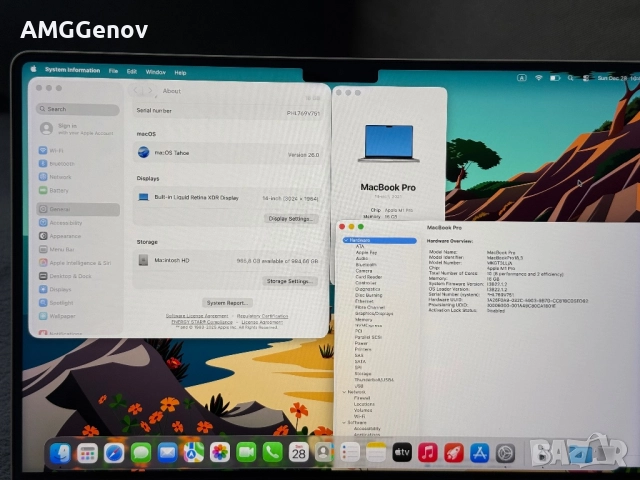Open the System Information app menu
640x480 pixels.
72,70
